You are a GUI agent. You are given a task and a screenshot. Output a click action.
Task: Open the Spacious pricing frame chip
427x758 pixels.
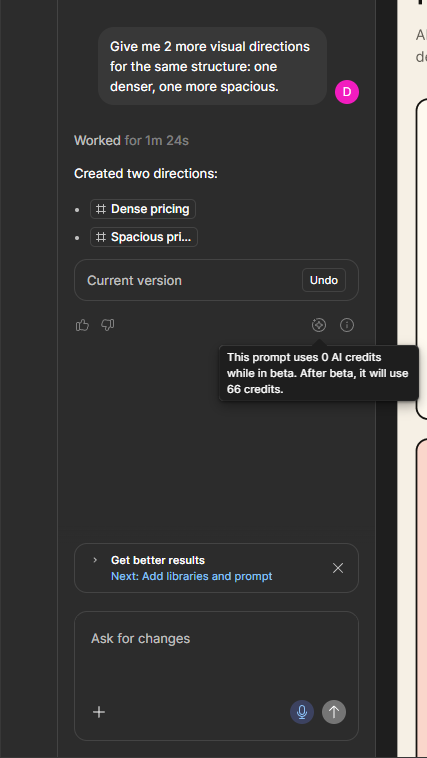pos(144,237)
